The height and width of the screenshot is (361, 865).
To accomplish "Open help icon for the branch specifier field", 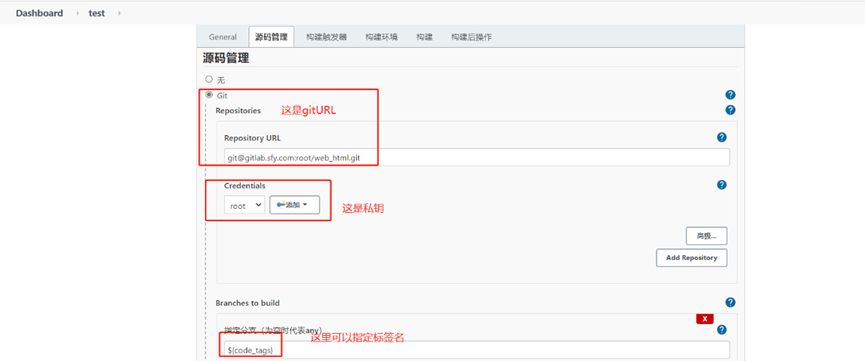I will coord(722,330).
